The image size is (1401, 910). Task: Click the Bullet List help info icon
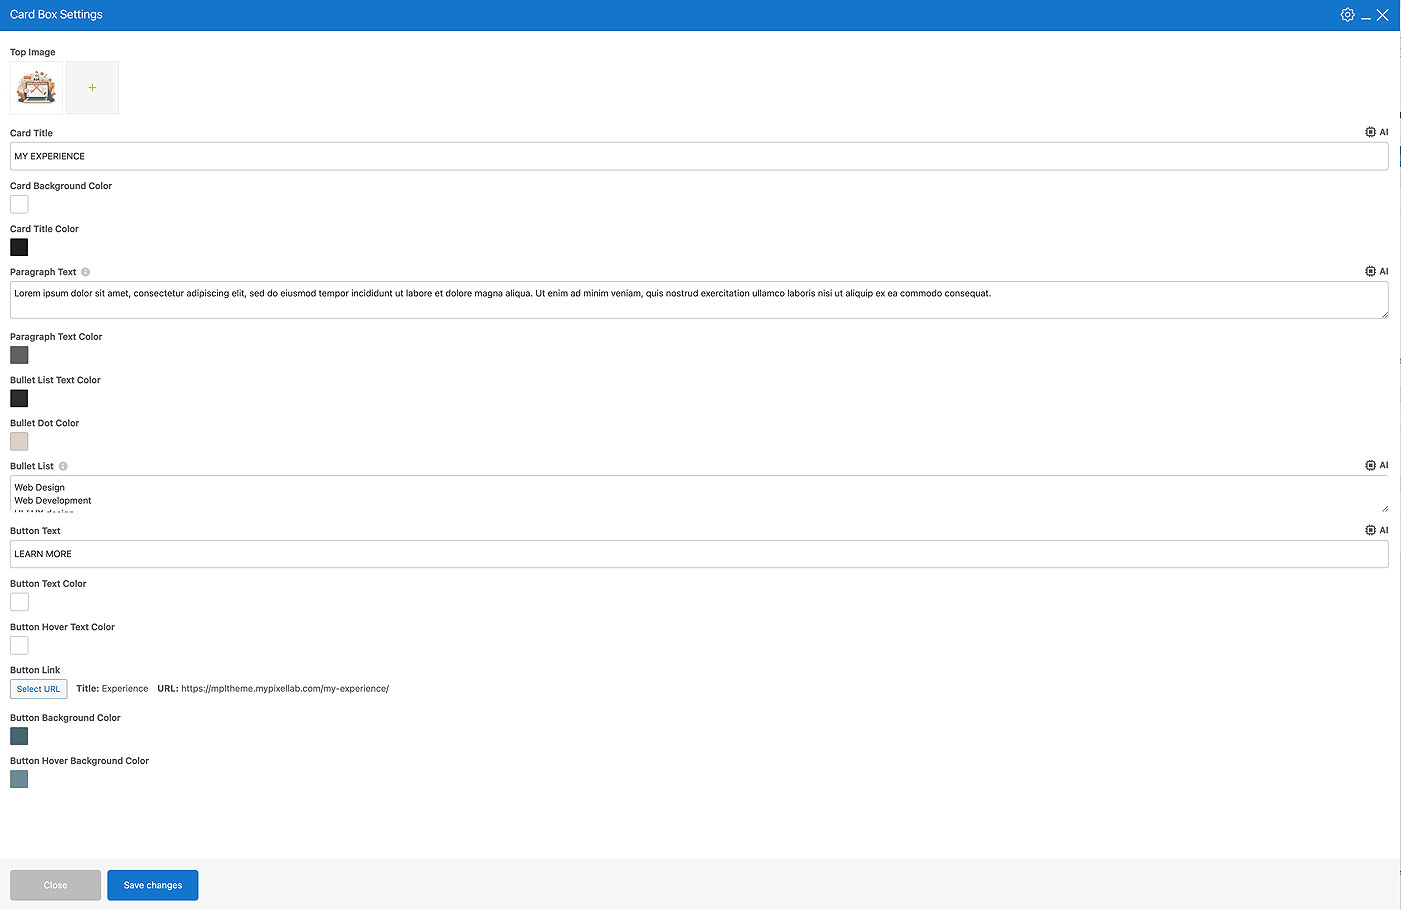[x=63, y=466]
